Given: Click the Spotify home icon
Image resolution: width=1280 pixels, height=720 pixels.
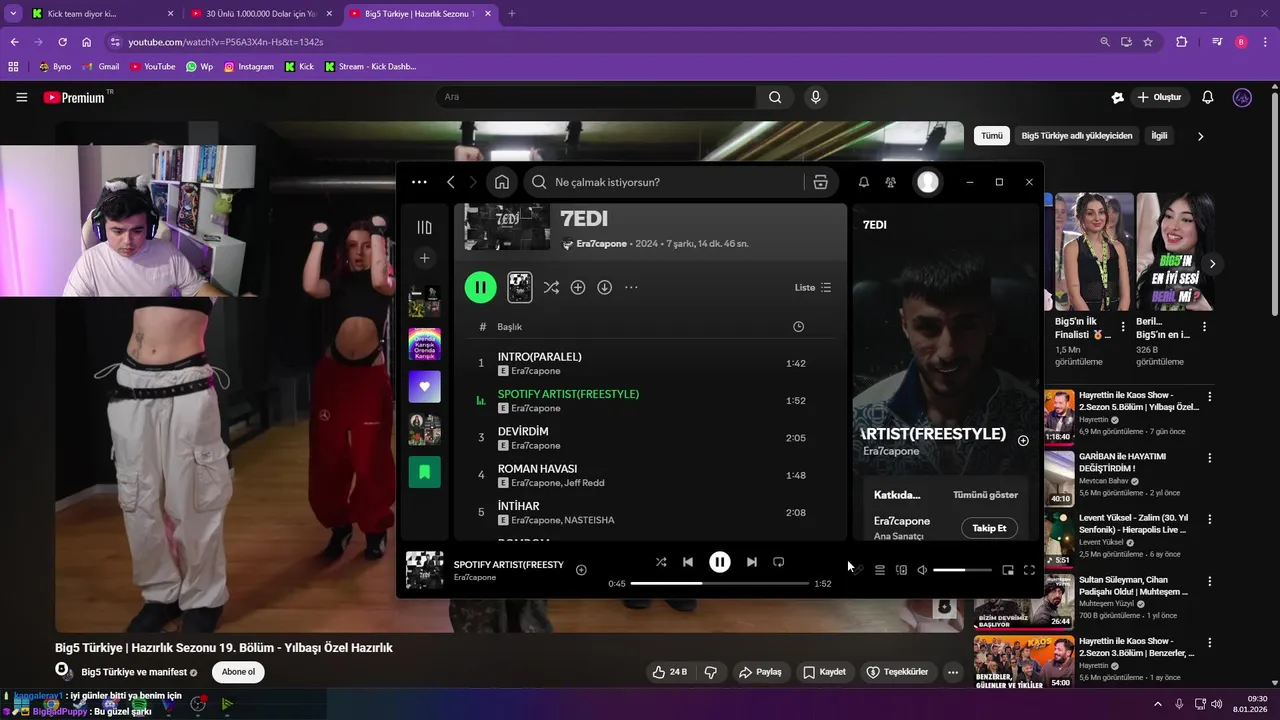Looking at the screenshot, I should click(502, 182).
